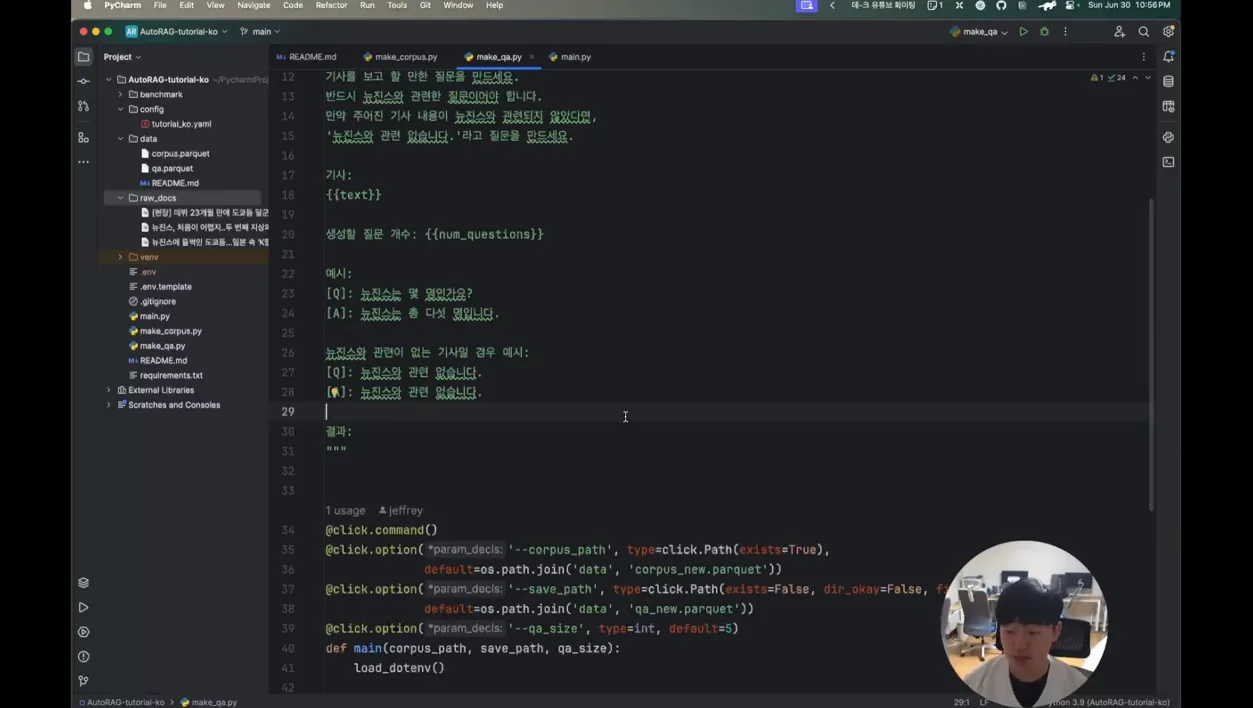This screenshot has height=708, width=1253.
Task: Click the Apple menu logo
Action: pyautogui.click(x=87, y=6)
